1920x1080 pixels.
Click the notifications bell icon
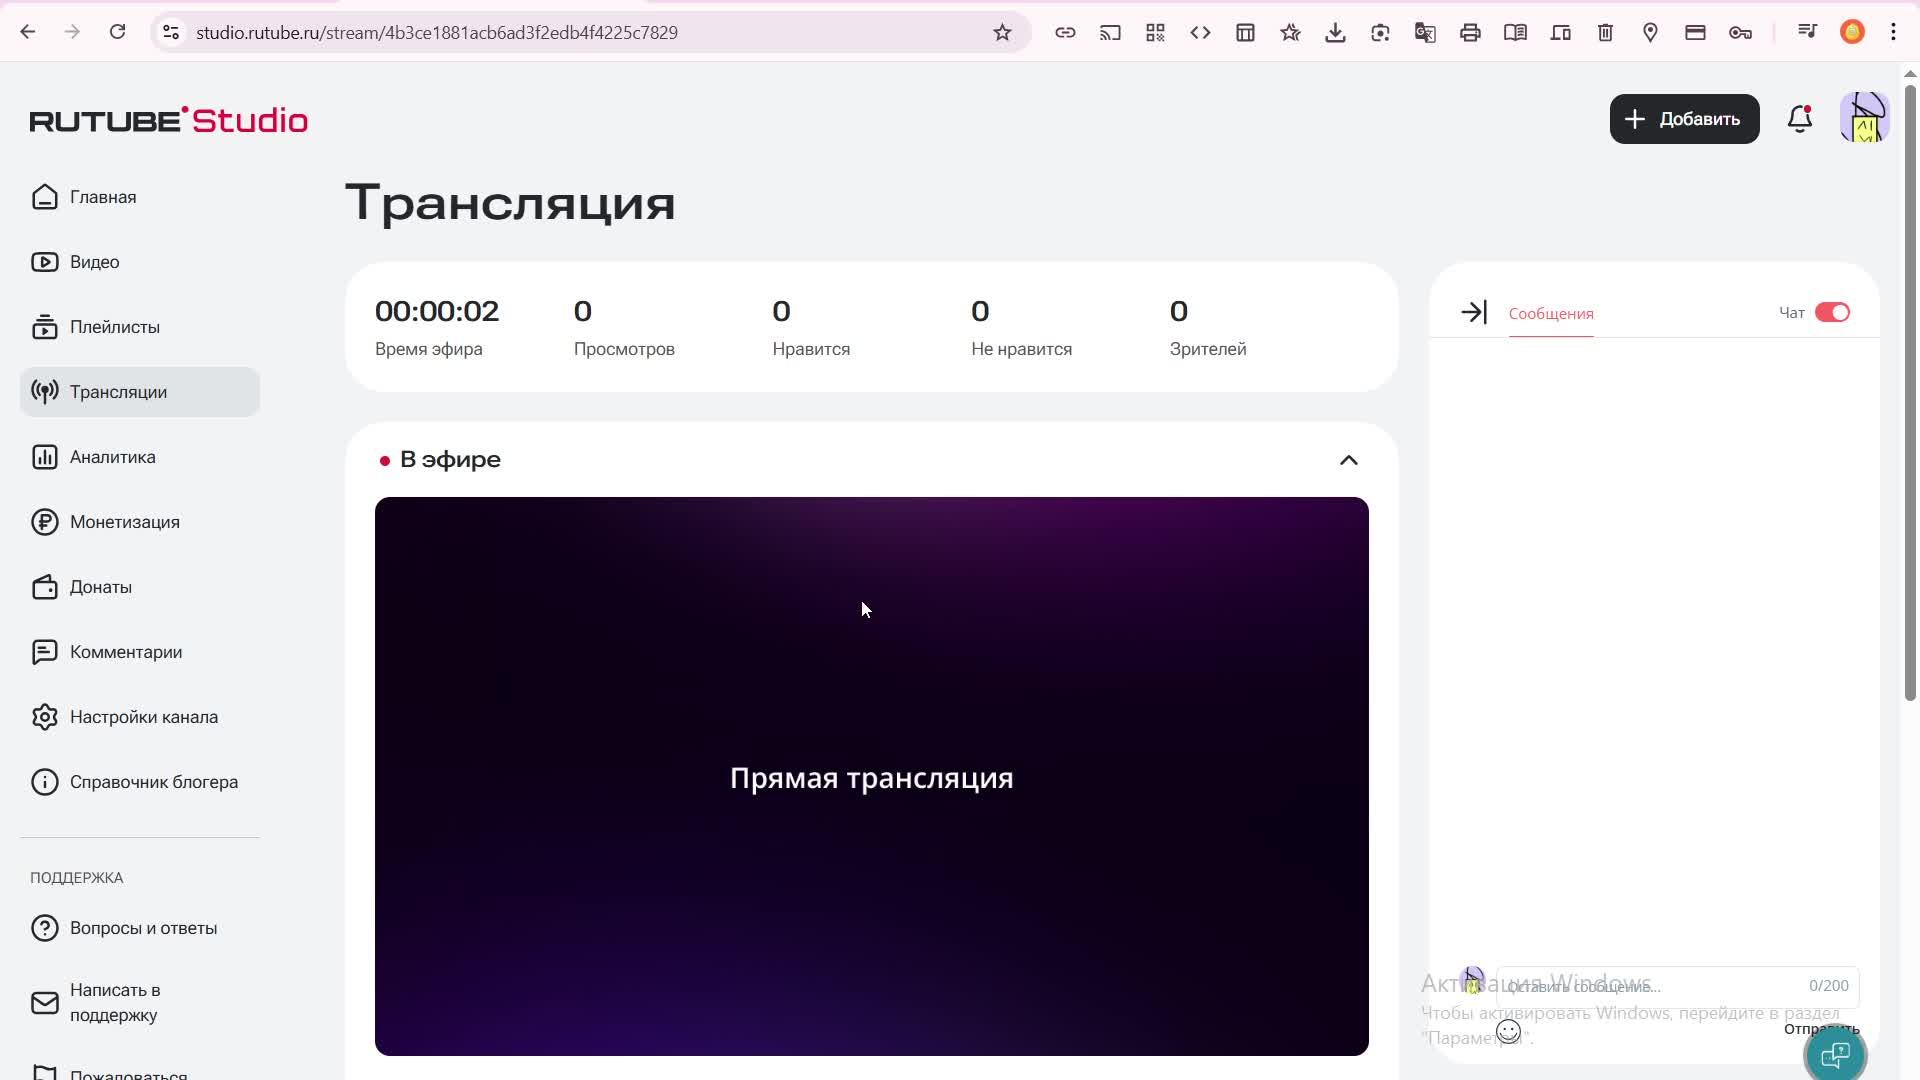click(x=1800, y=118)
